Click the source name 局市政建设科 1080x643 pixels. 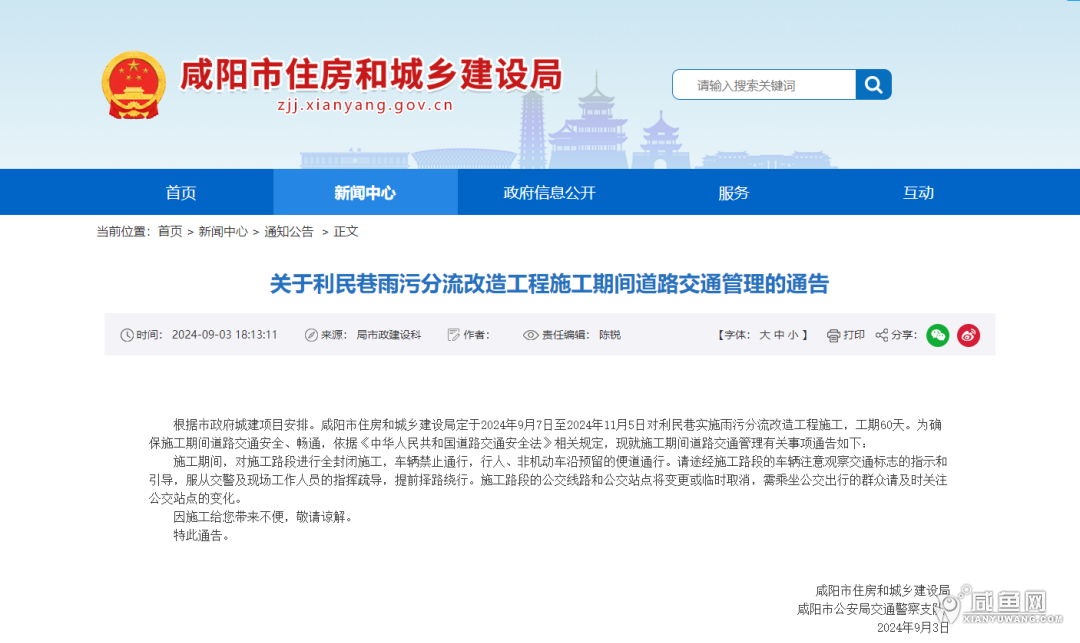(x=388, y=335)
